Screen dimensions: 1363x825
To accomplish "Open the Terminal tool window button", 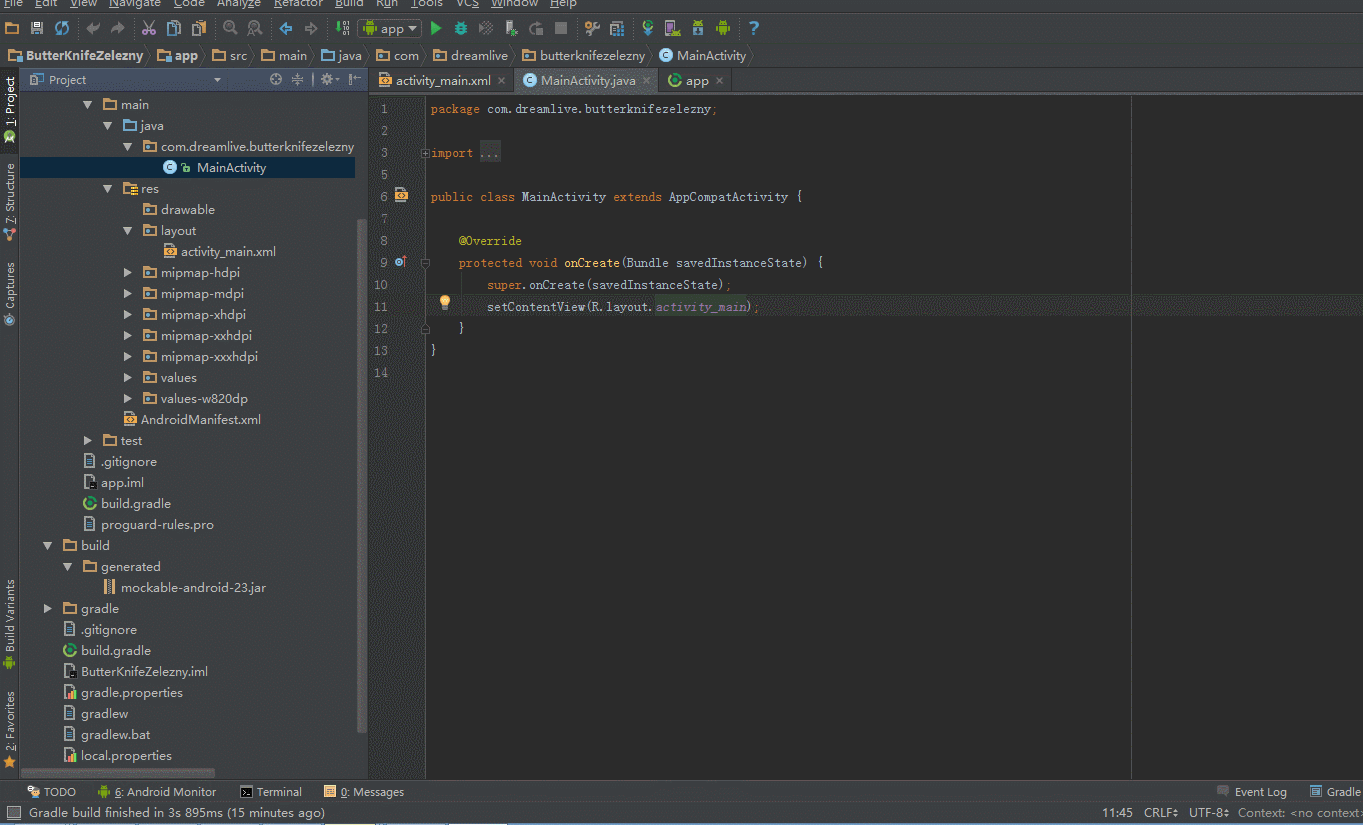I will tap(271, 792).
